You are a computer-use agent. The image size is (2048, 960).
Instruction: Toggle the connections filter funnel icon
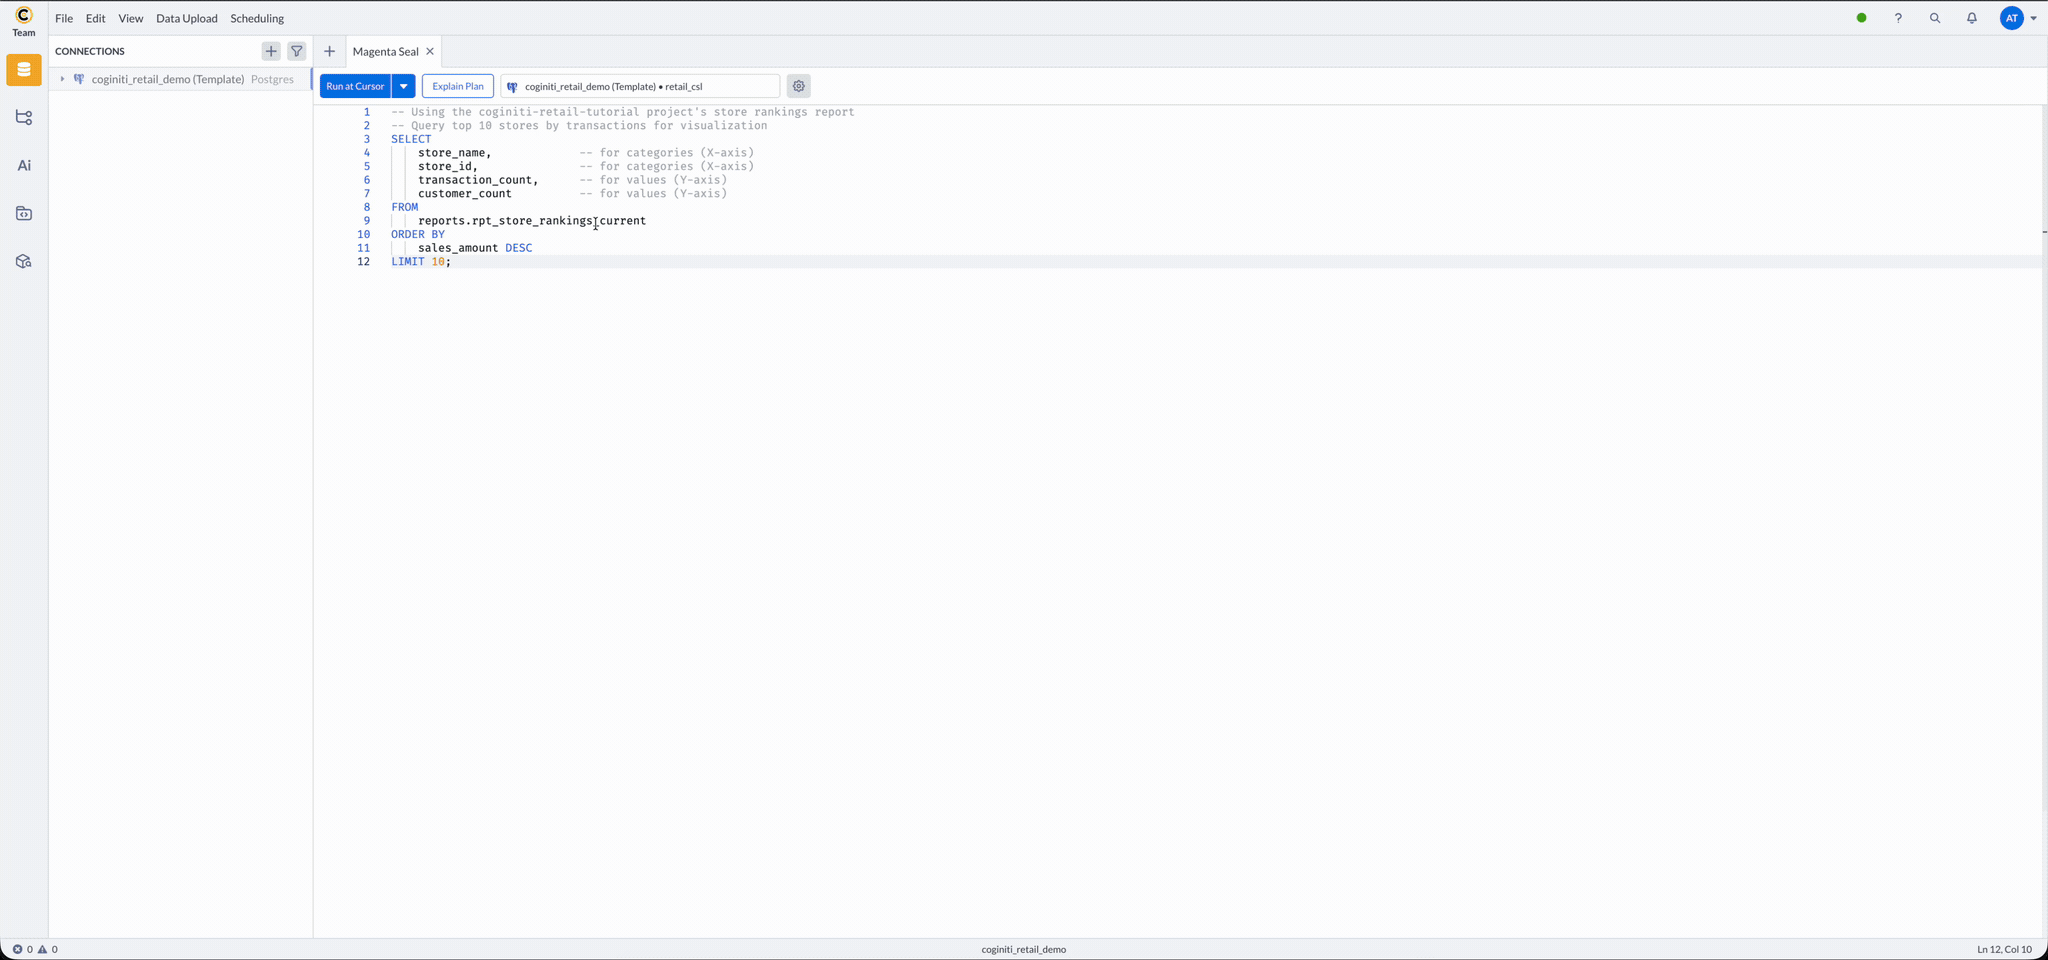(x=297, y=51)
